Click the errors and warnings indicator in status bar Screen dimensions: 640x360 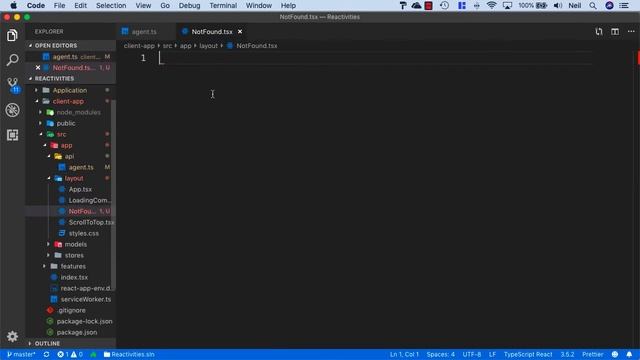[x=69, y=354]
